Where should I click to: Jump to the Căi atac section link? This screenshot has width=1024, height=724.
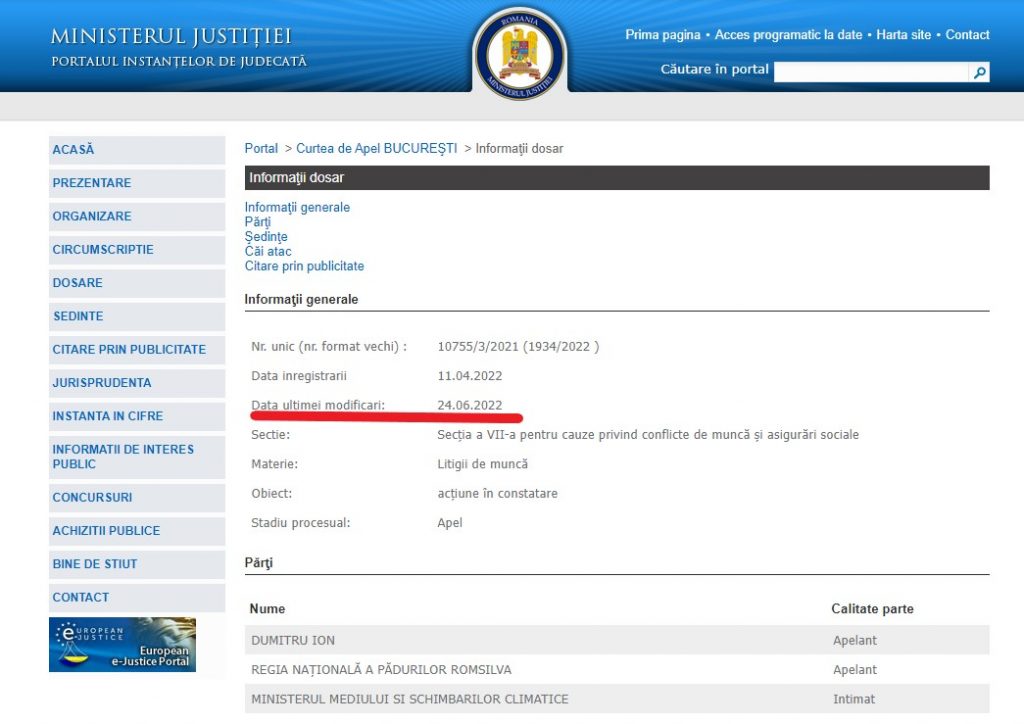point(268,252)
